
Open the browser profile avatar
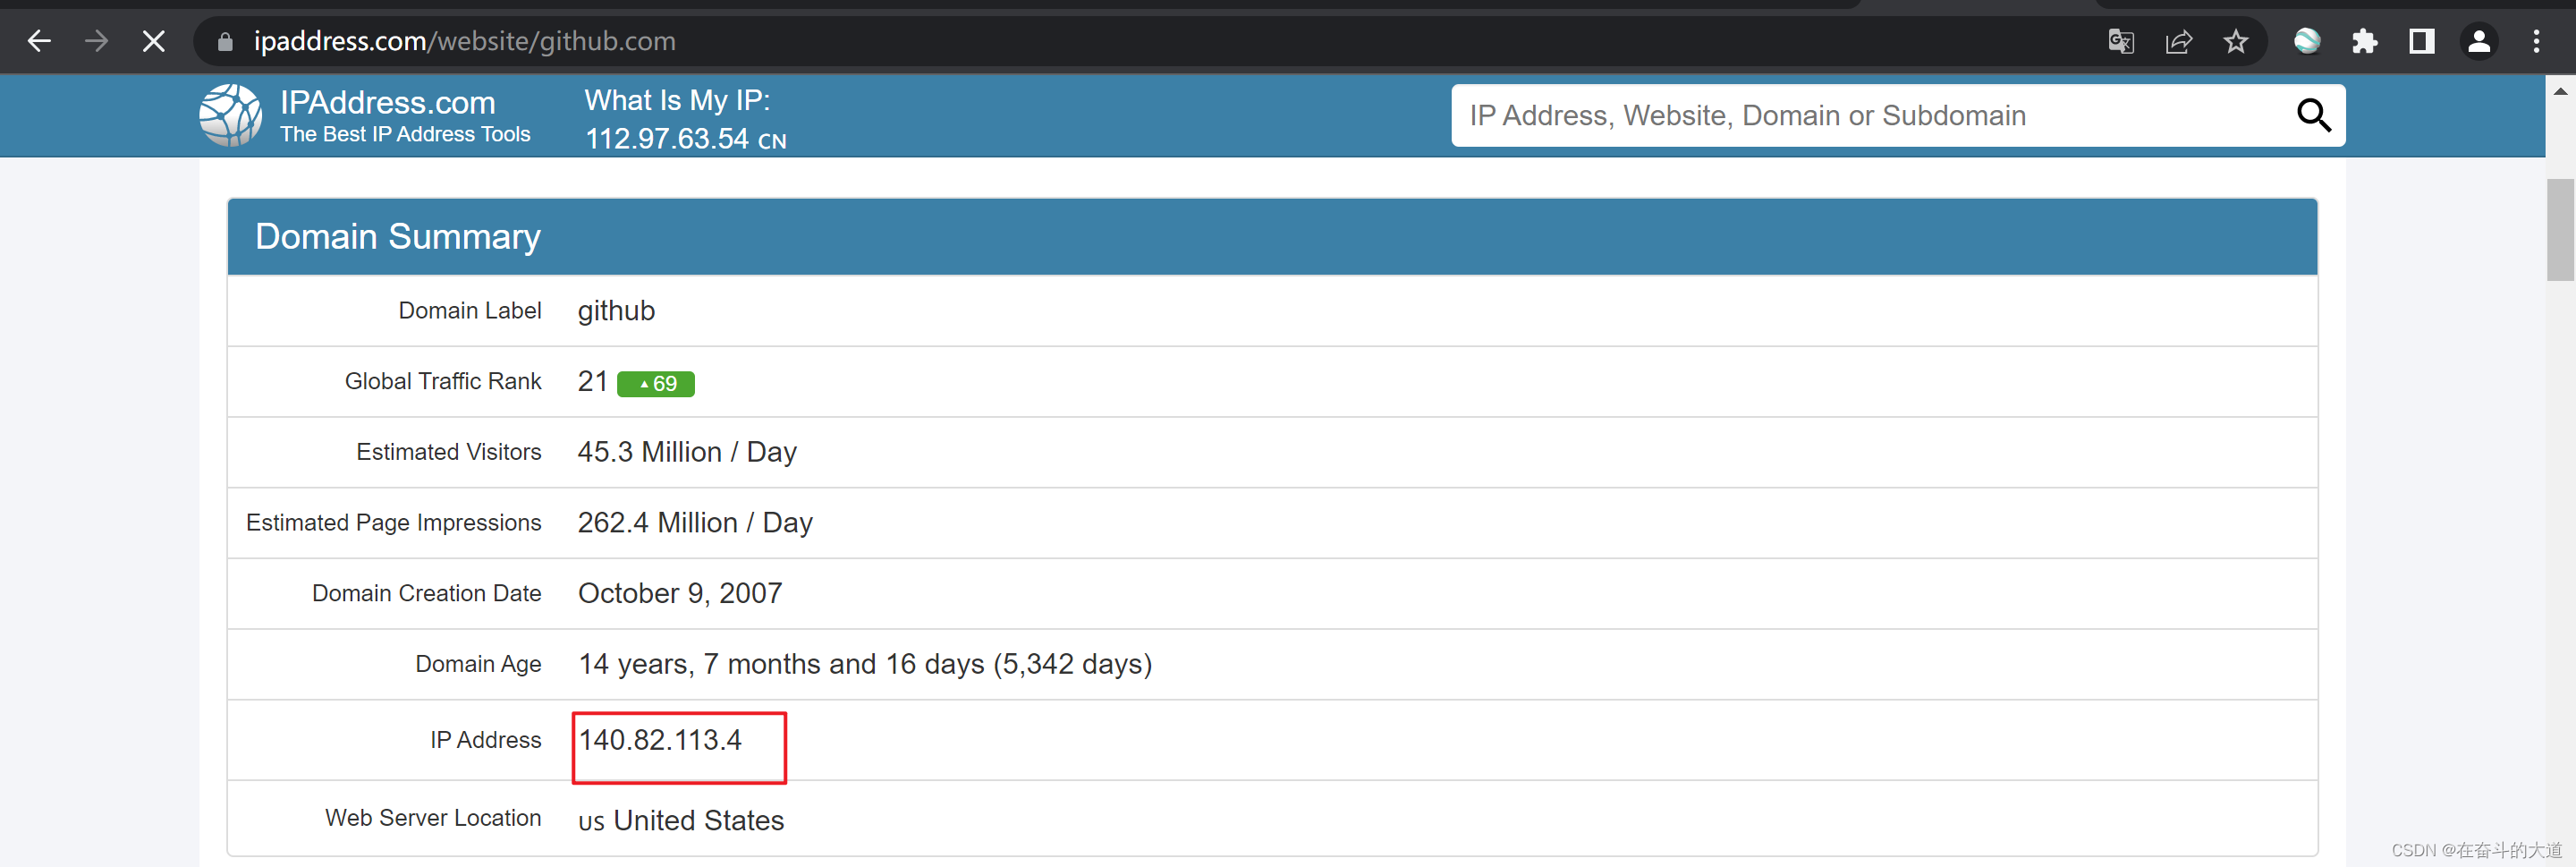pos(2480,41)
